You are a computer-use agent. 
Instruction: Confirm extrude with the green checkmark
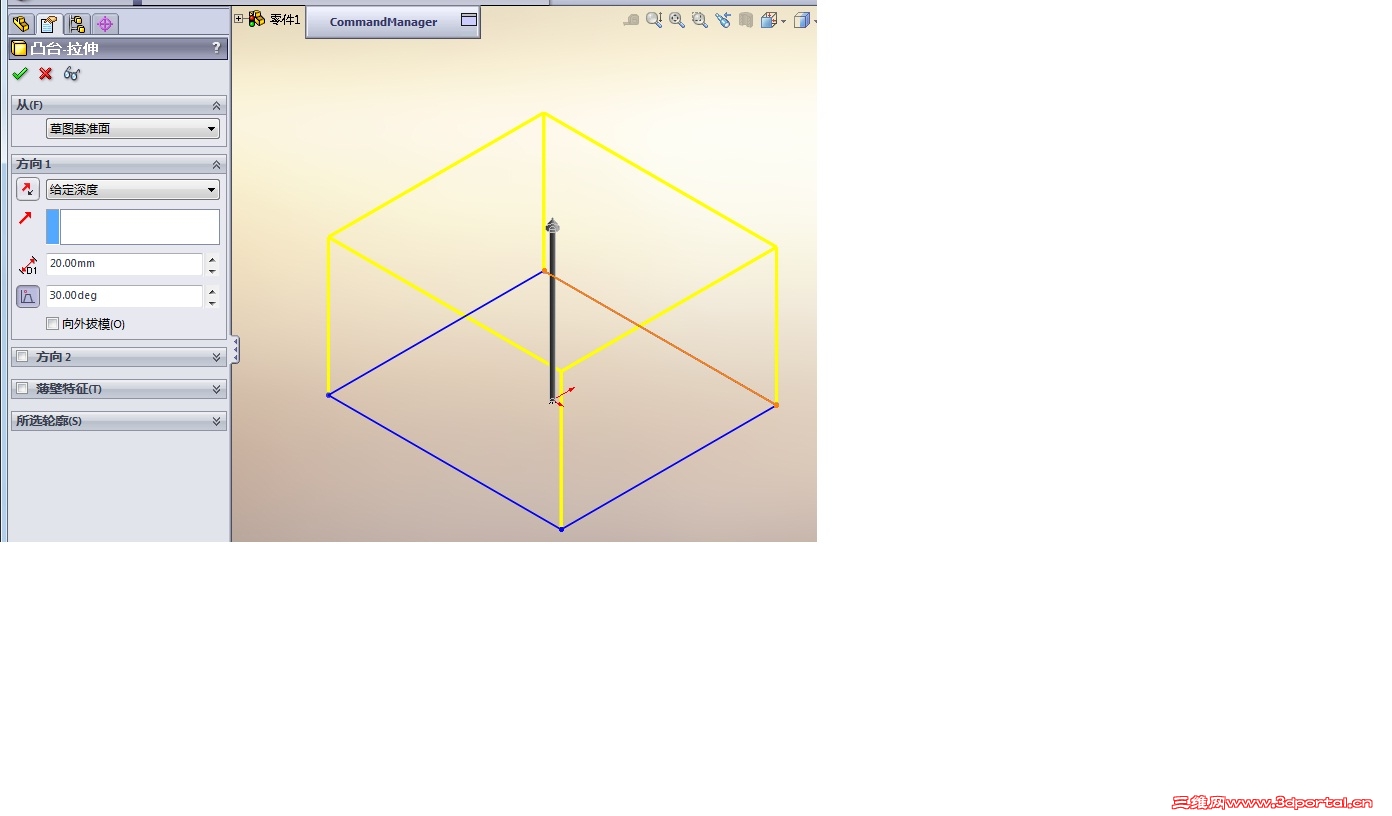(x=20, y=74)
